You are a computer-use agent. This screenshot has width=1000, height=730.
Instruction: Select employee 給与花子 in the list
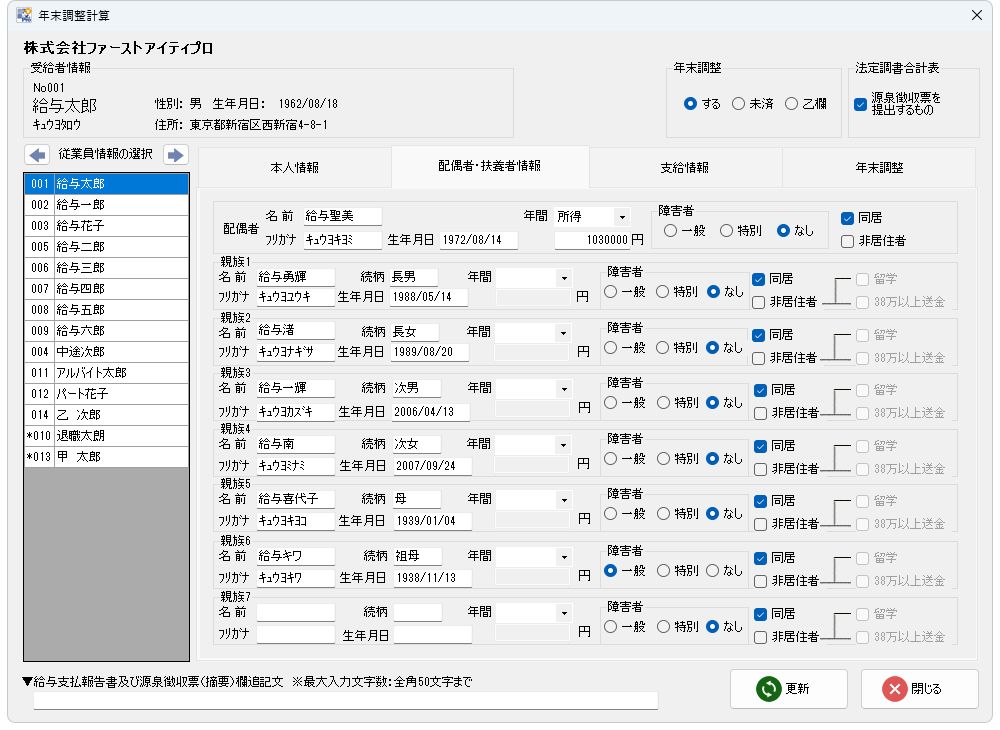click(x=106, y=226)
